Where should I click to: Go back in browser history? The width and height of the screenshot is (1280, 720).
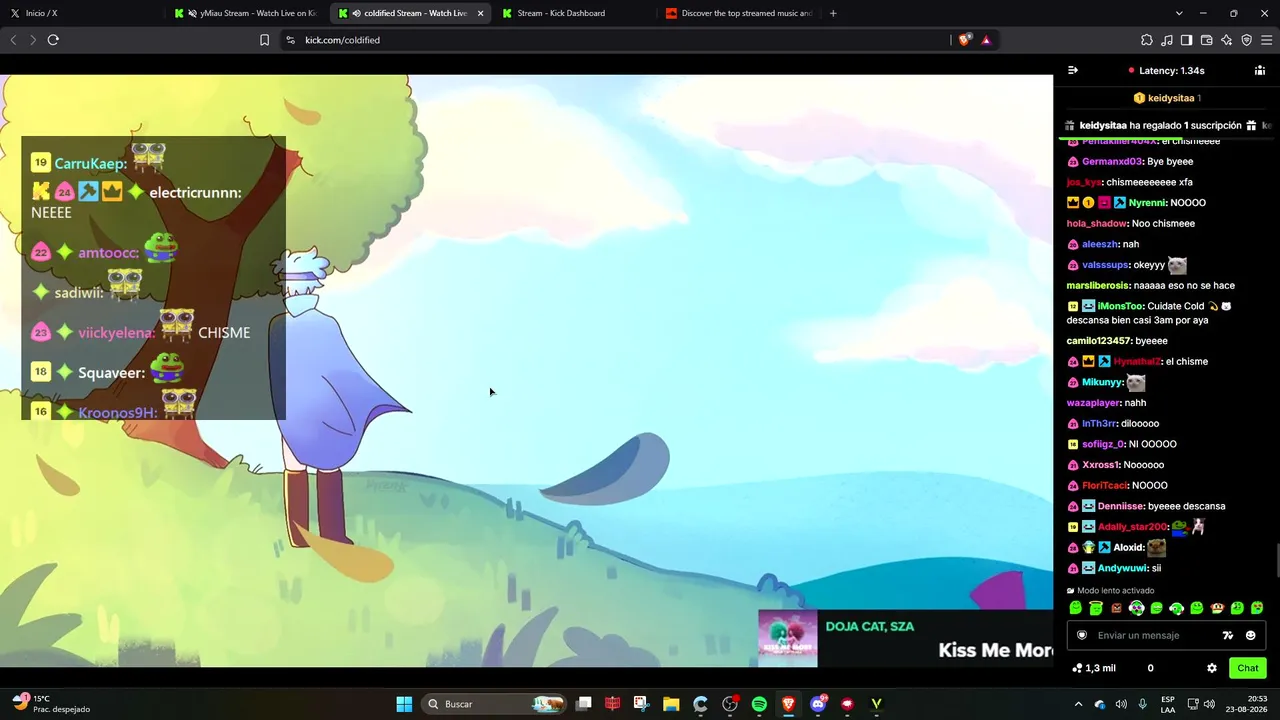pyautogui.click(x=13, y=40)
